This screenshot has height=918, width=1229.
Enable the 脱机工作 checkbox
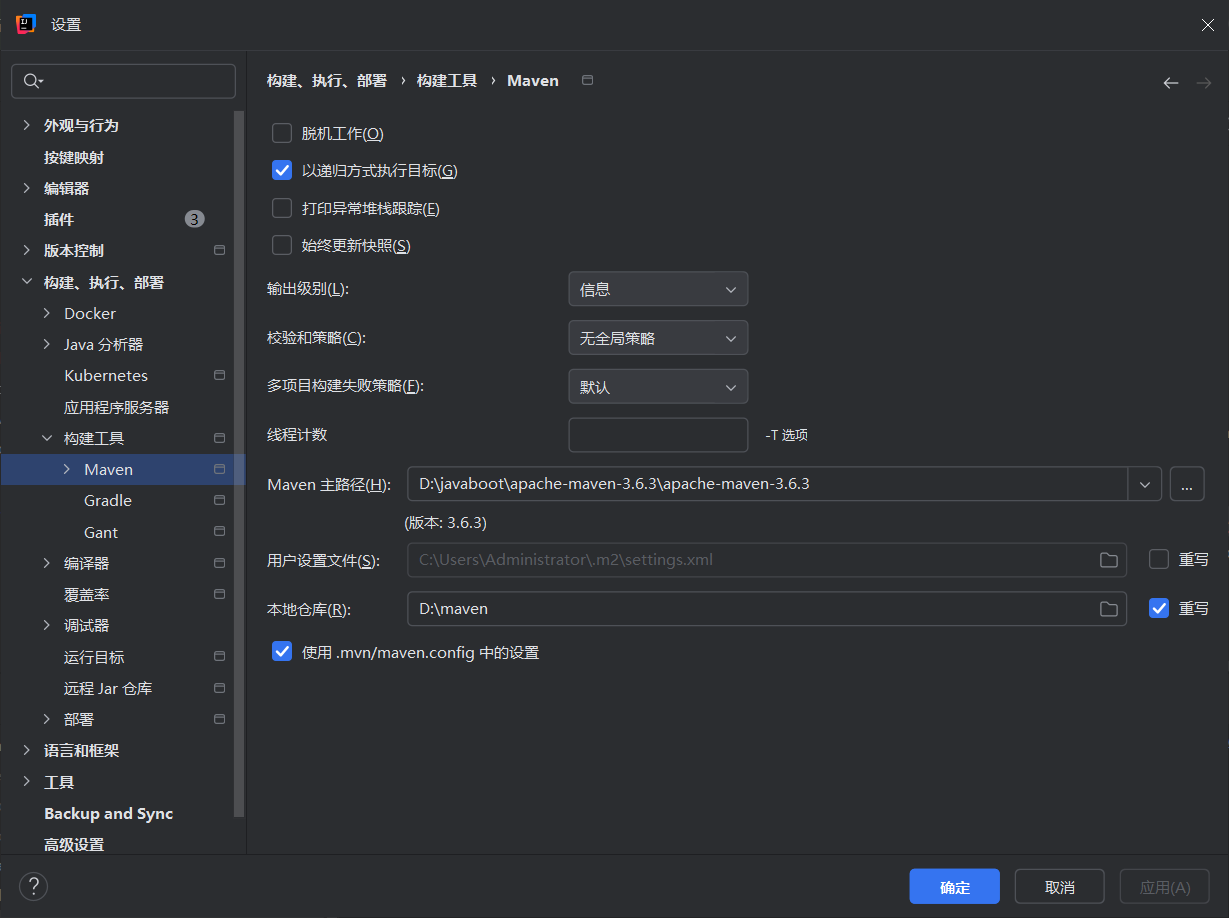[282, 133]
